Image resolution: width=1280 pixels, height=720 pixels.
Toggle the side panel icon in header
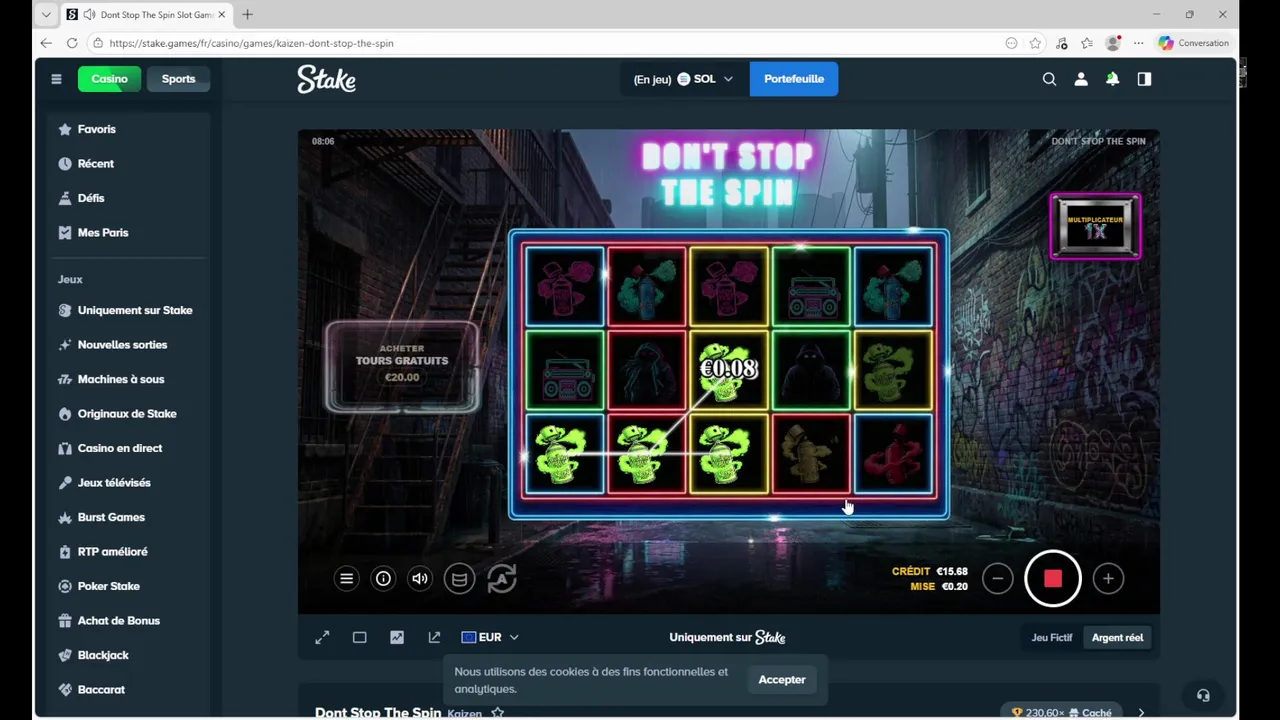[1144, 79]
